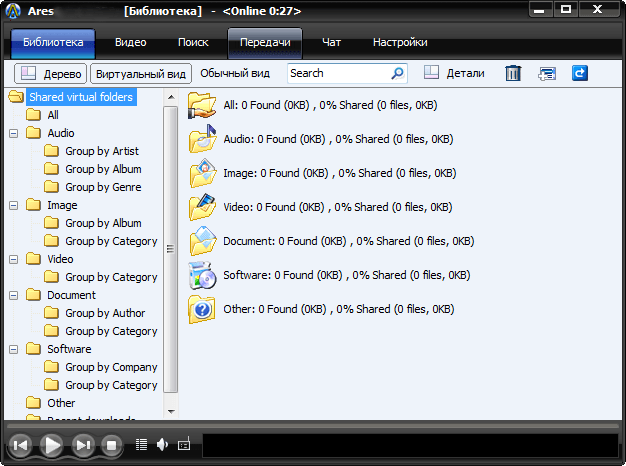The height and width of the screenshot is (466, 626).
Task: Click 'Software: 0 Found (0KB)' entry text
Action: click(347, 275)
